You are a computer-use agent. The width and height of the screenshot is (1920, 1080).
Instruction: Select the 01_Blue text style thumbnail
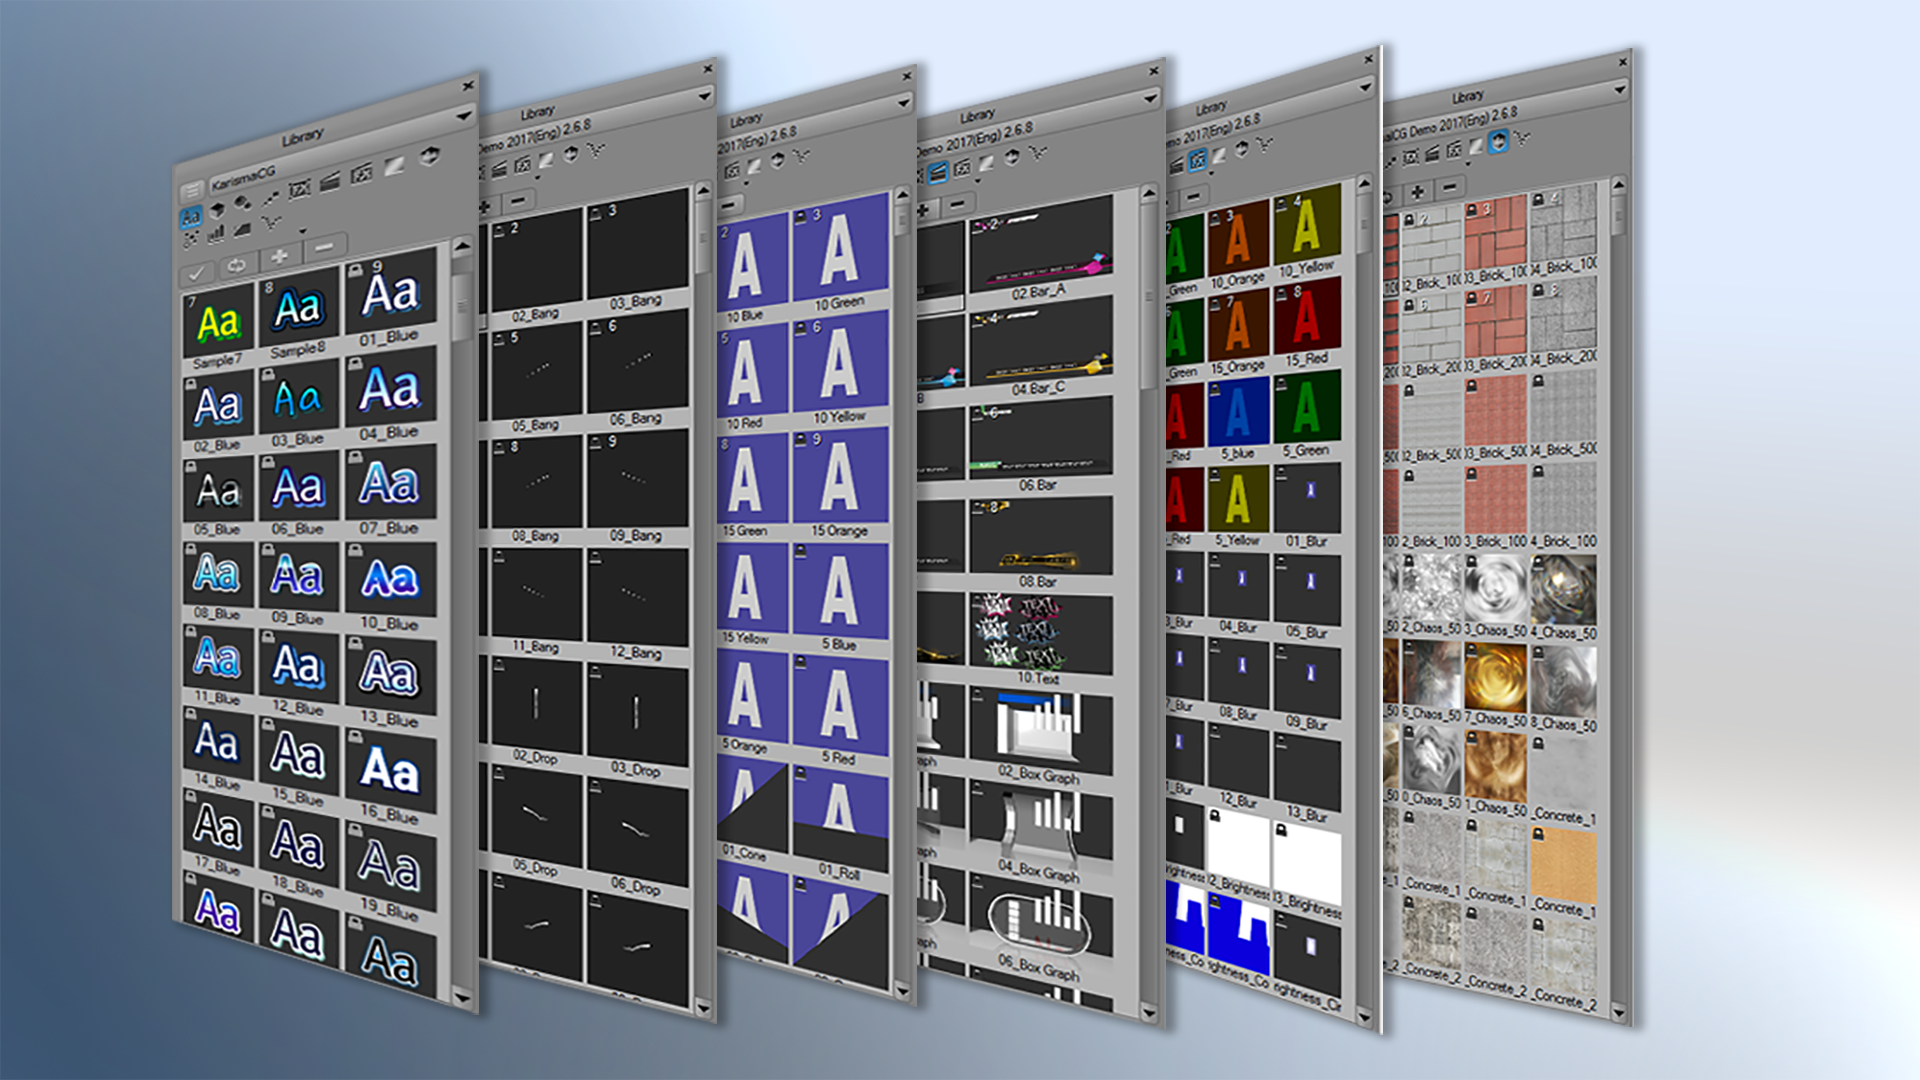point(390,293)
